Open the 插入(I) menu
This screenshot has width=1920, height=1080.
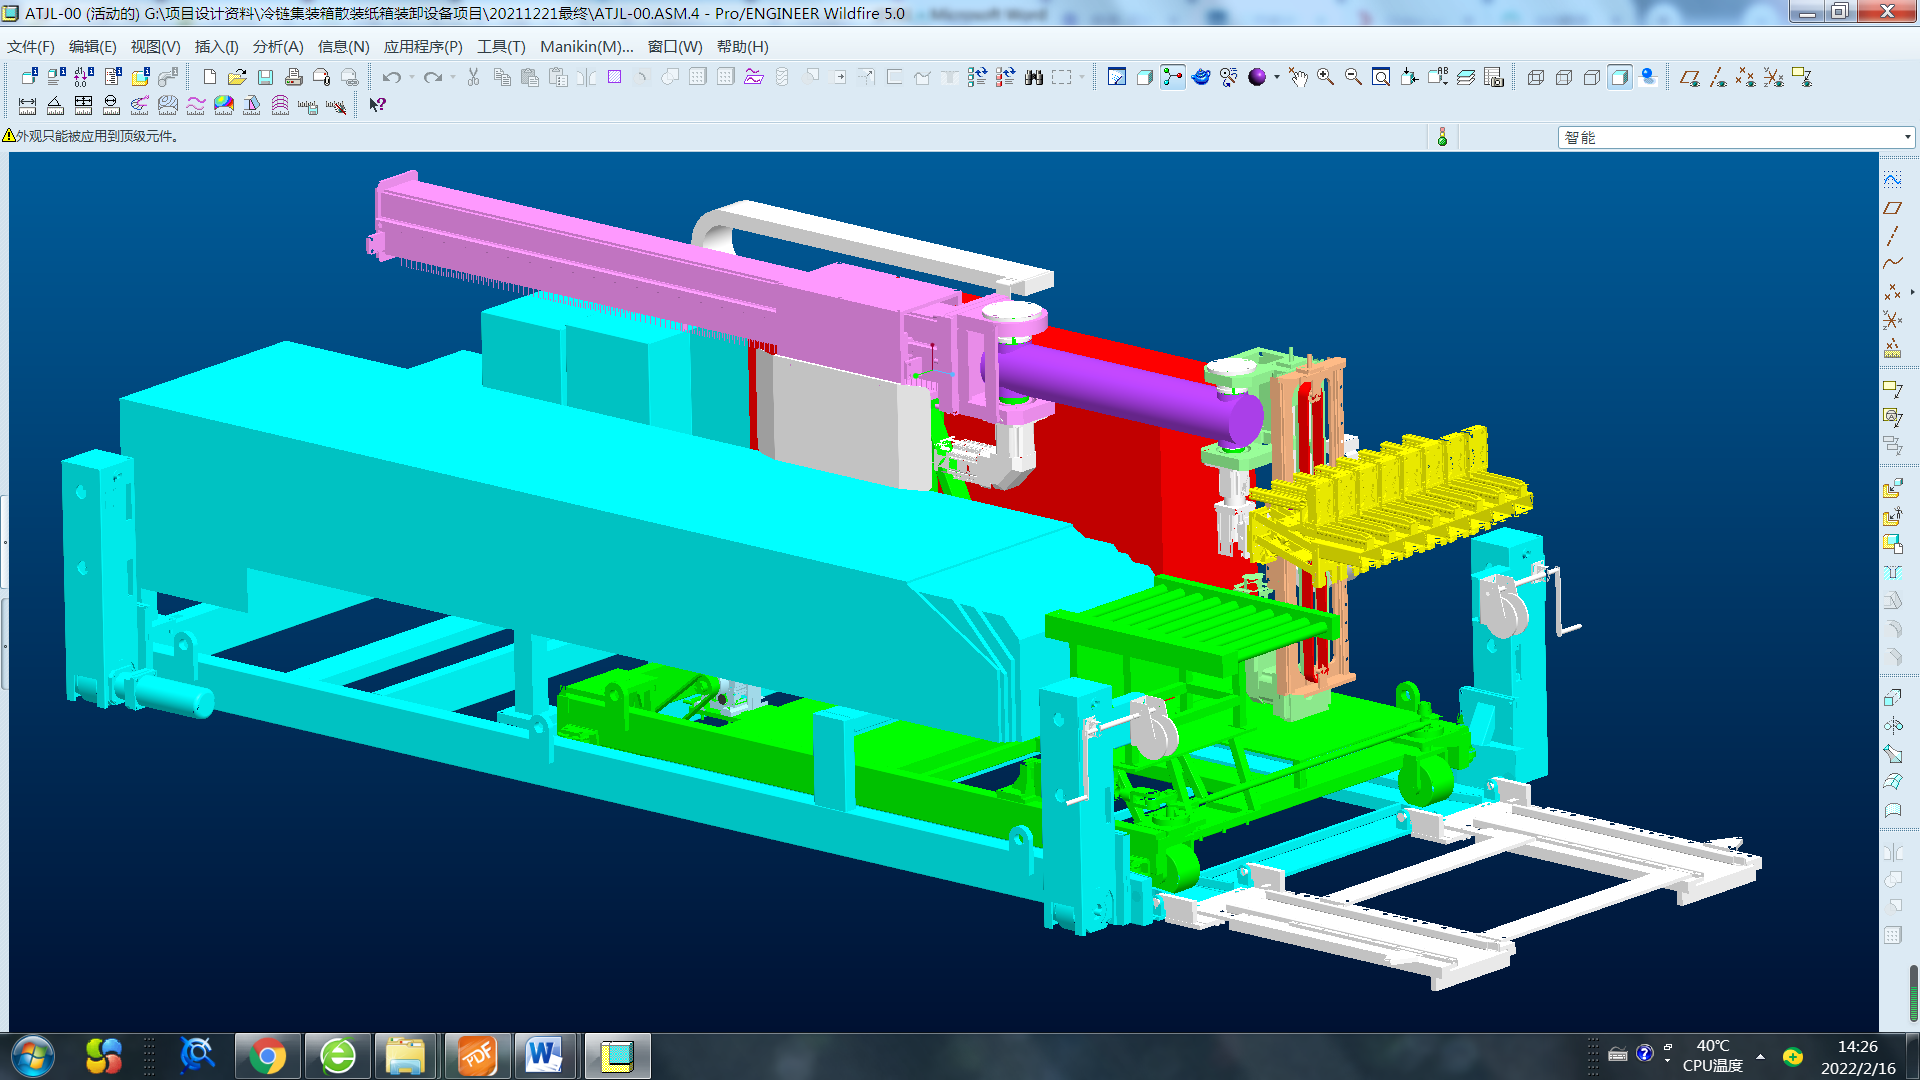(216, 46)
